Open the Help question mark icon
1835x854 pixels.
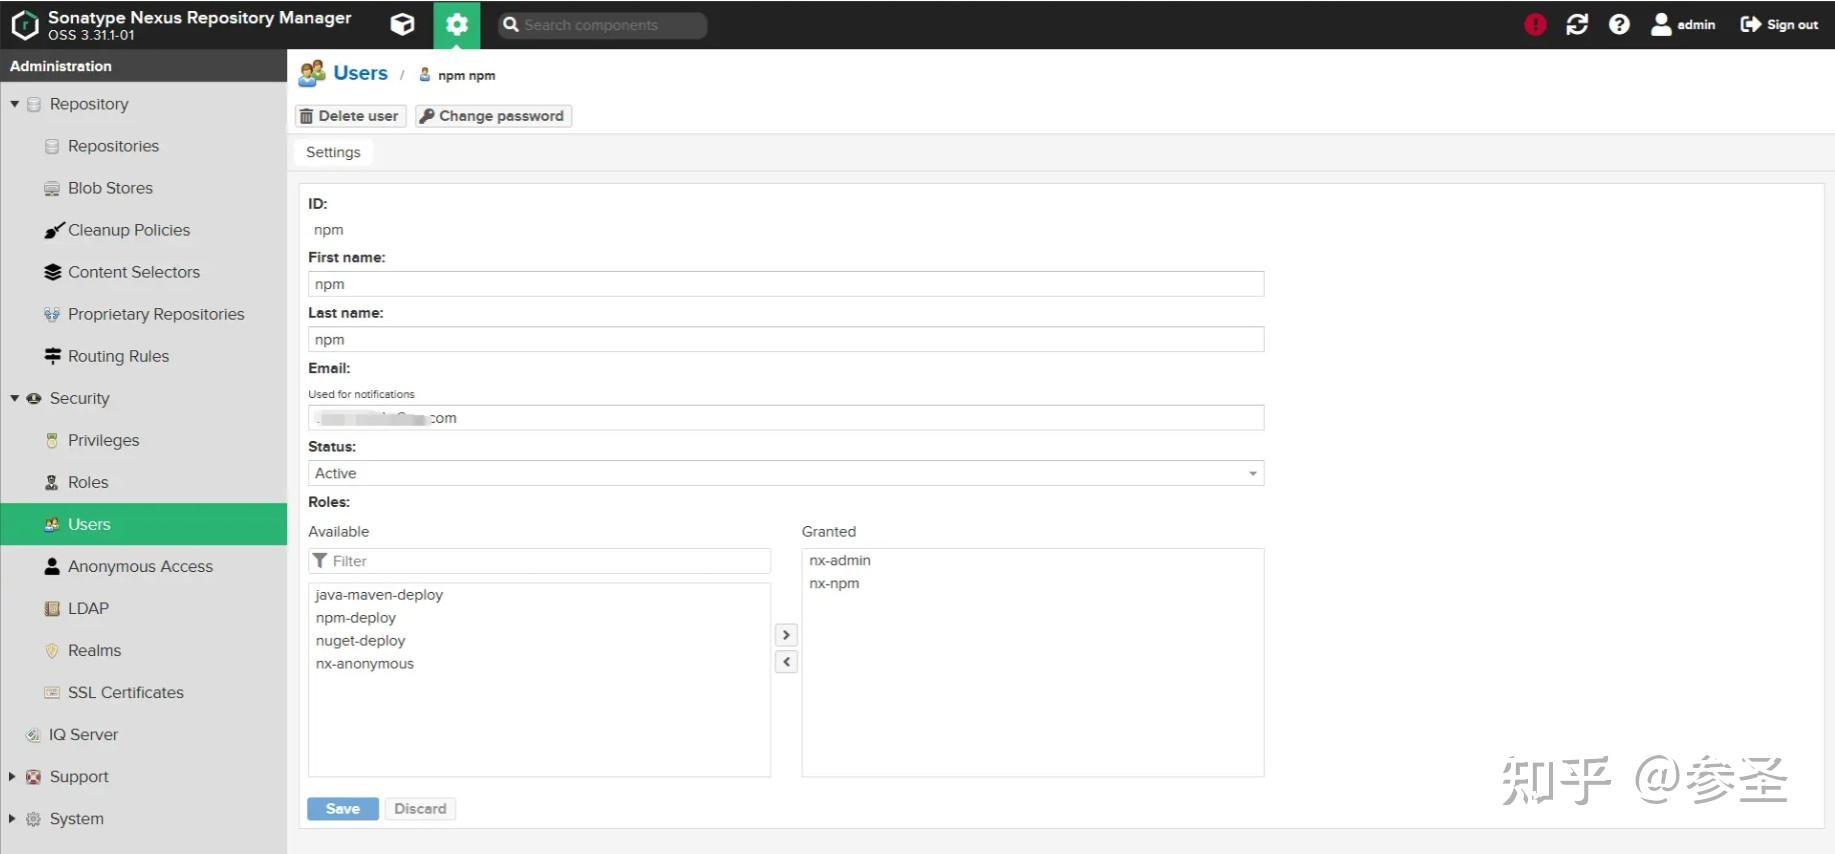(x=1619, y=25)
